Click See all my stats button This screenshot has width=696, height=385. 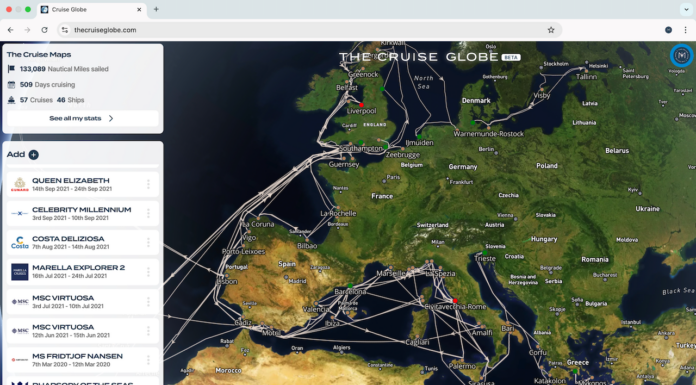[x=83, y=119]
